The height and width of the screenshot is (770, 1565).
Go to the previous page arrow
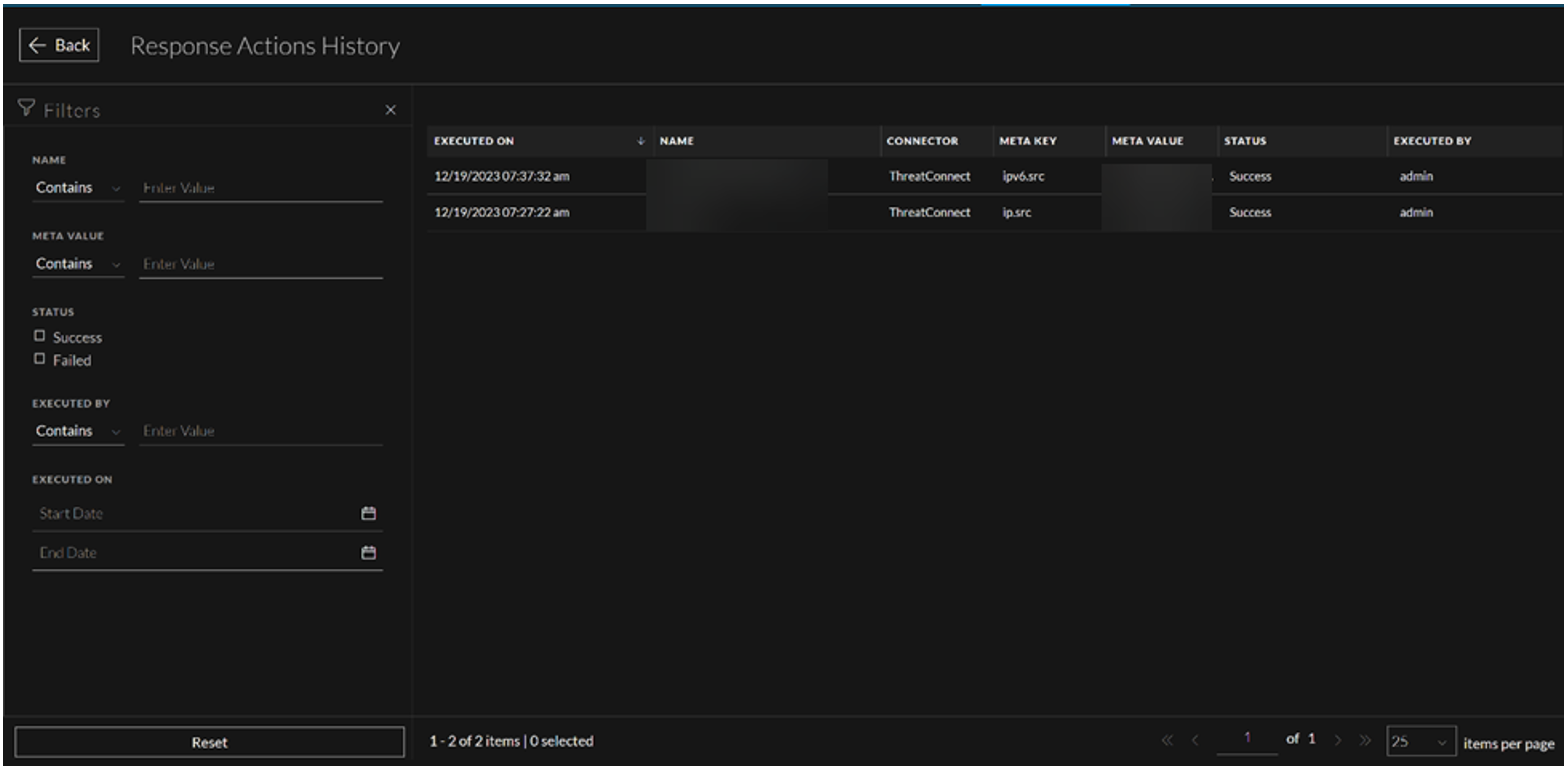tap(1195, 741)
